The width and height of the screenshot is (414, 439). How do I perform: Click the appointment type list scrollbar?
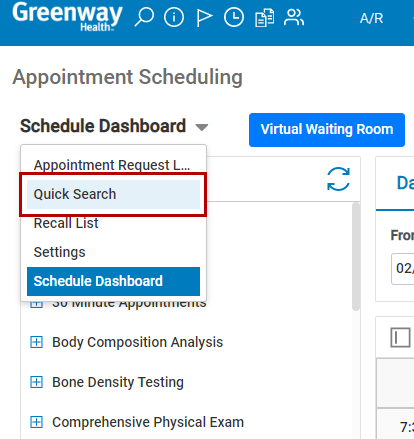coord(356,257)
